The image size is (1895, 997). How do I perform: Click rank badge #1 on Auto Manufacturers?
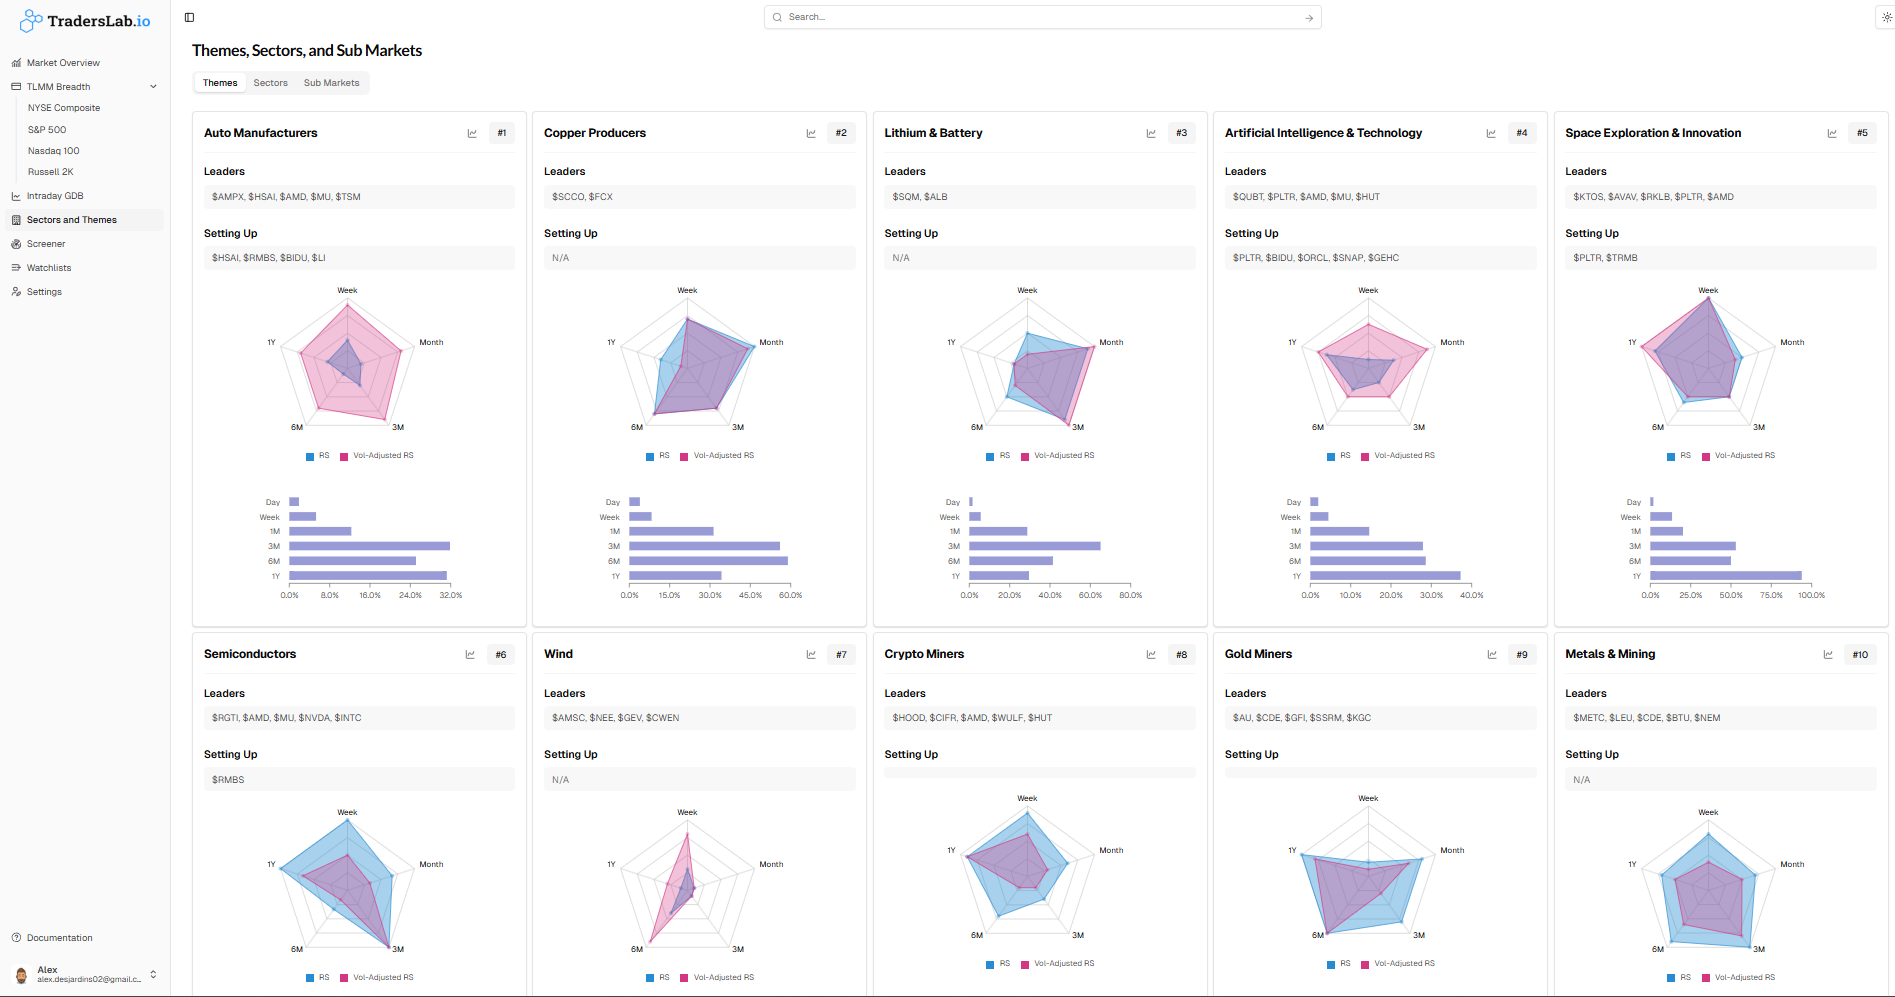click(x=502, y=133)
